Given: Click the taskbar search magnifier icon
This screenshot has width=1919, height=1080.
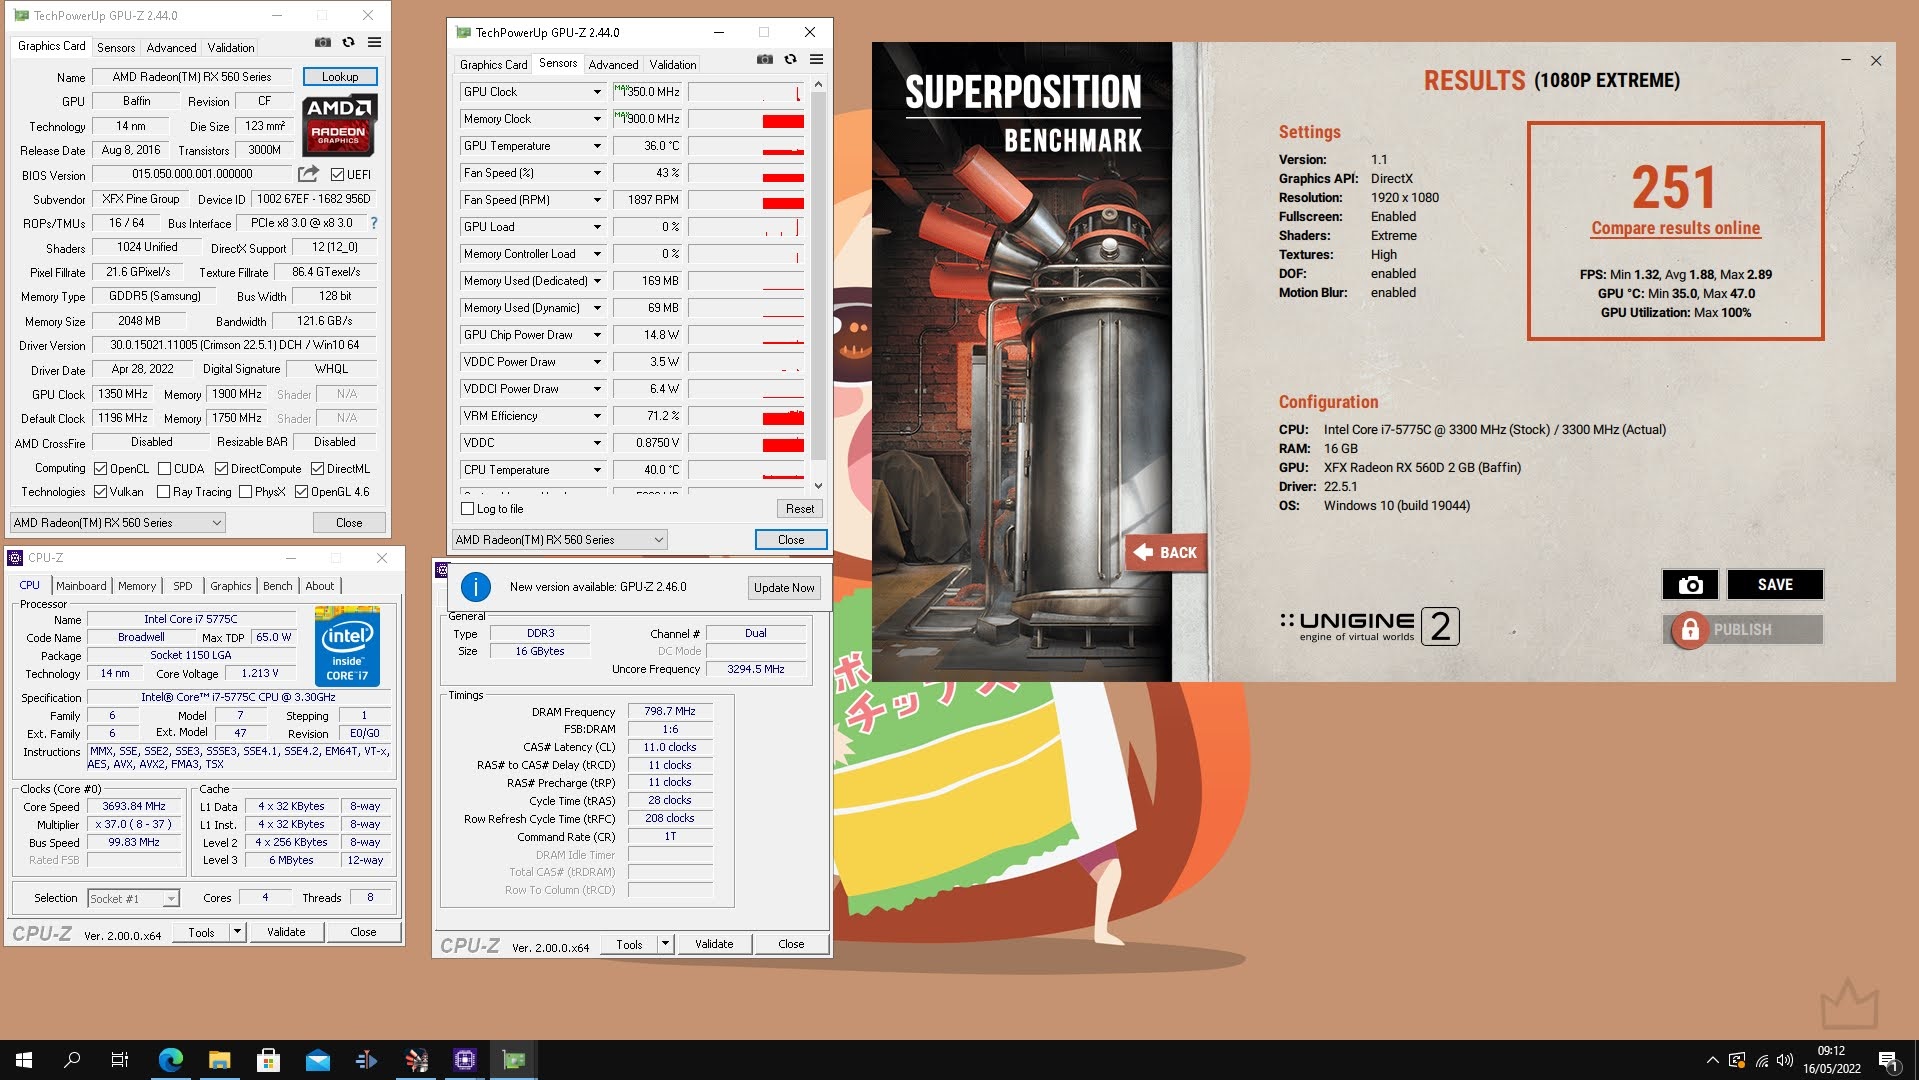Looking at the screenshot, I should (x=72, y=1060).
